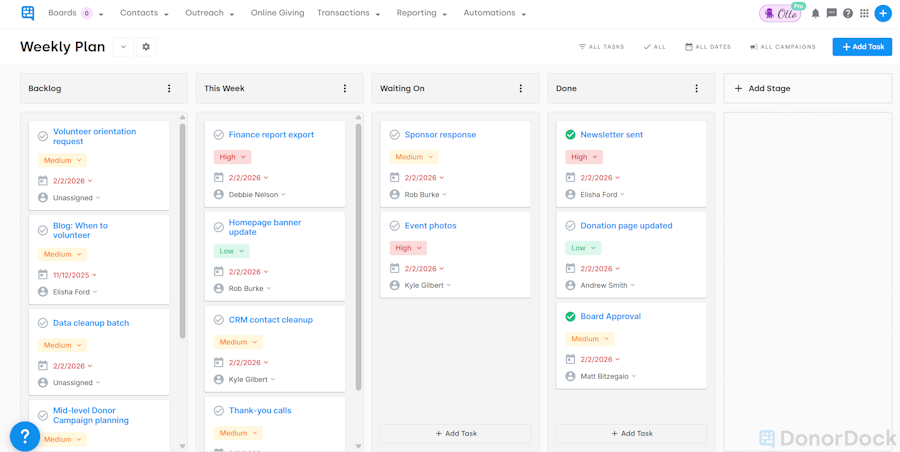Open the Donation page updated task
900x452 pixels.
(626, 226)
